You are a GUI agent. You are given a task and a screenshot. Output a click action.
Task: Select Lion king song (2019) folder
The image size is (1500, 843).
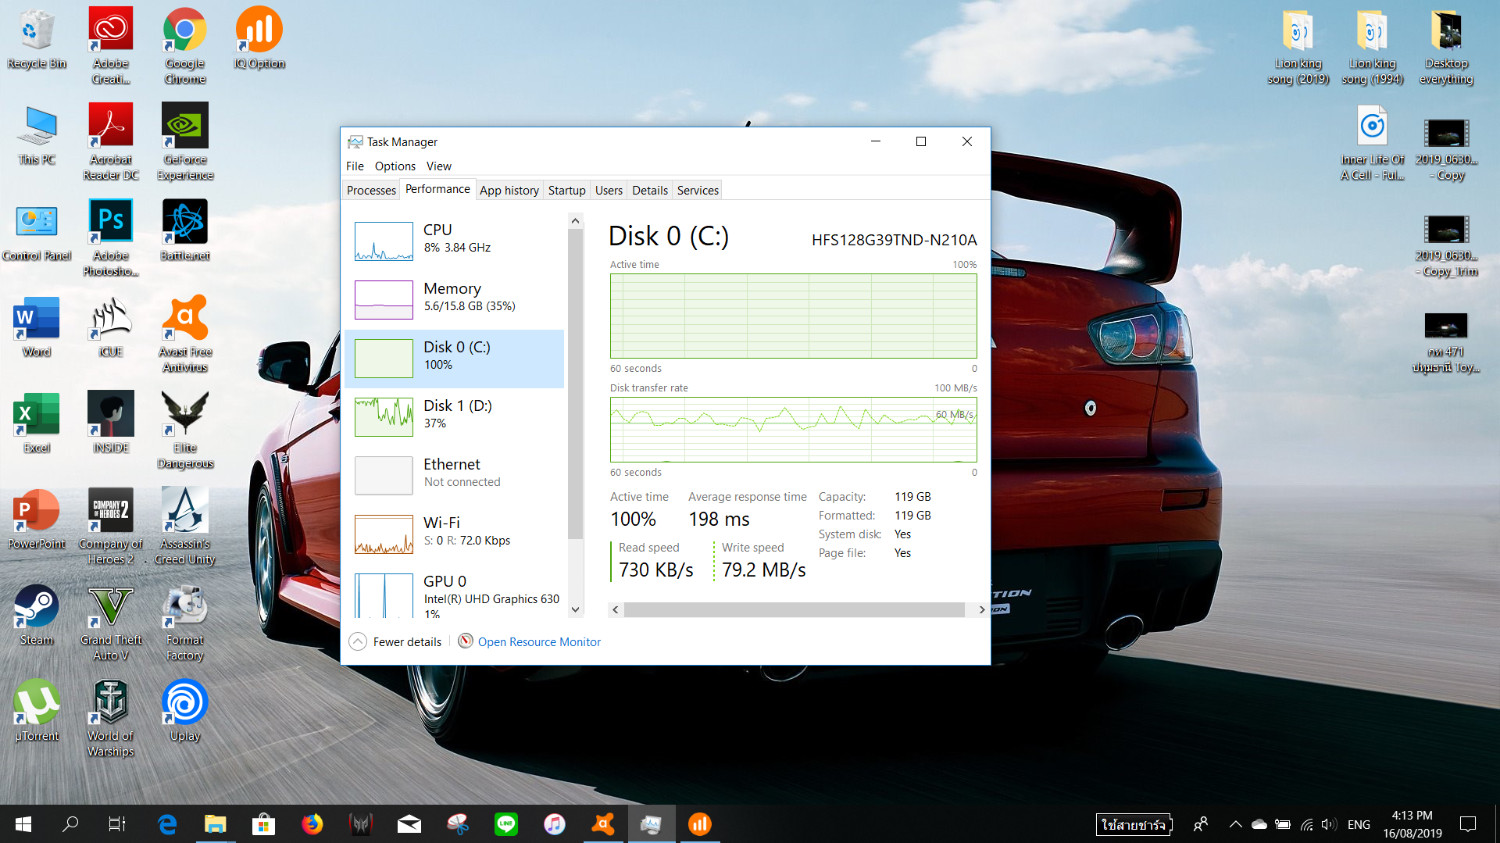1298,46
